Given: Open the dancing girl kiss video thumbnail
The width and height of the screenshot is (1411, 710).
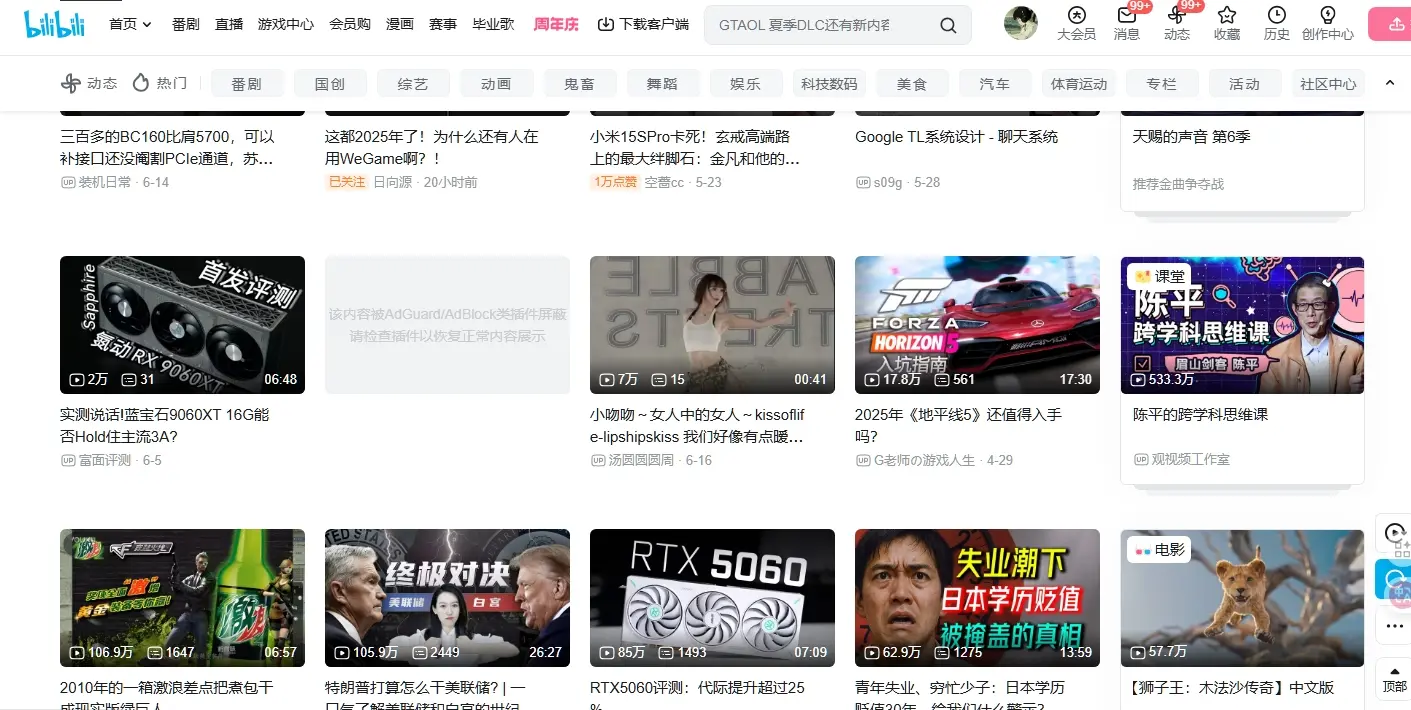Looking at the screenshot, I should [x=712, y=325].
